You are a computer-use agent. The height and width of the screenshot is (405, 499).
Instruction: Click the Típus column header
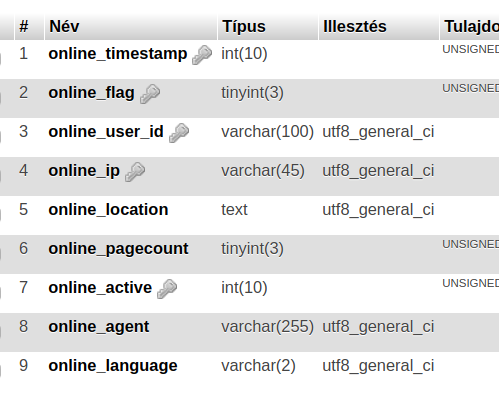(x=244, y=26)
